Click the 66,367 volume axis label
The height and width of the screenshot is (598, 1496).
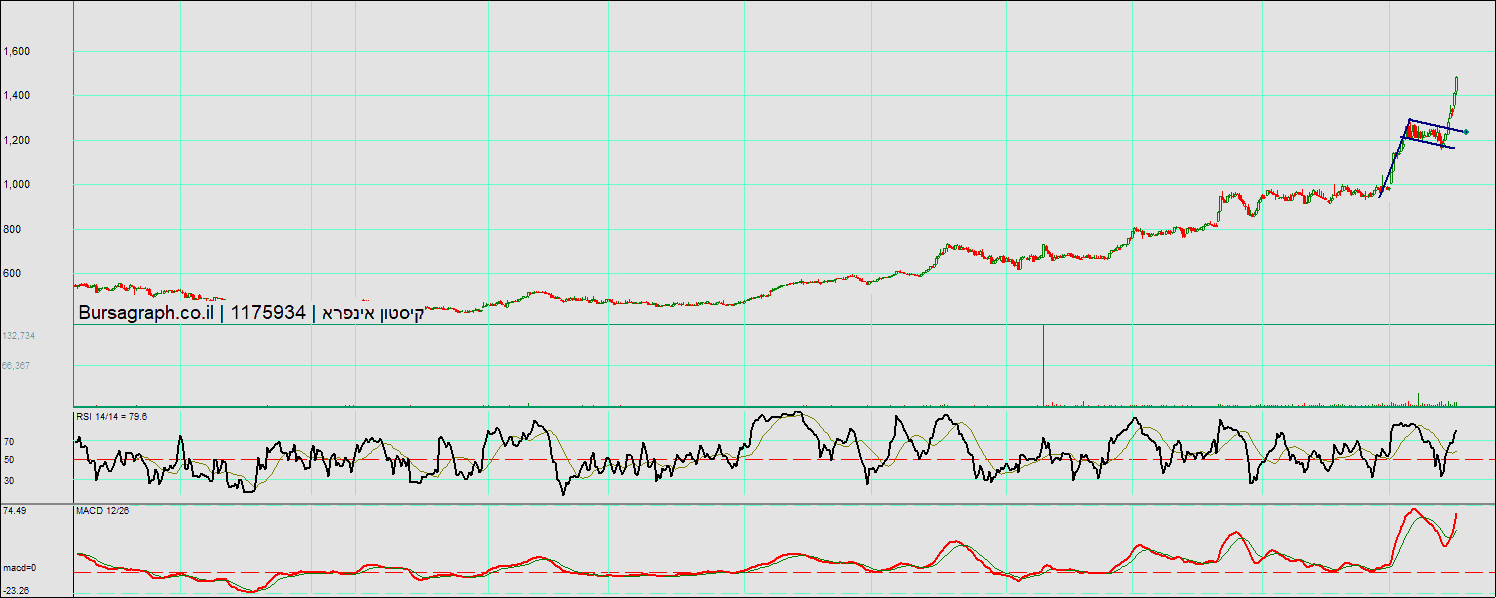pyautogui.click(x=16, y=366)
